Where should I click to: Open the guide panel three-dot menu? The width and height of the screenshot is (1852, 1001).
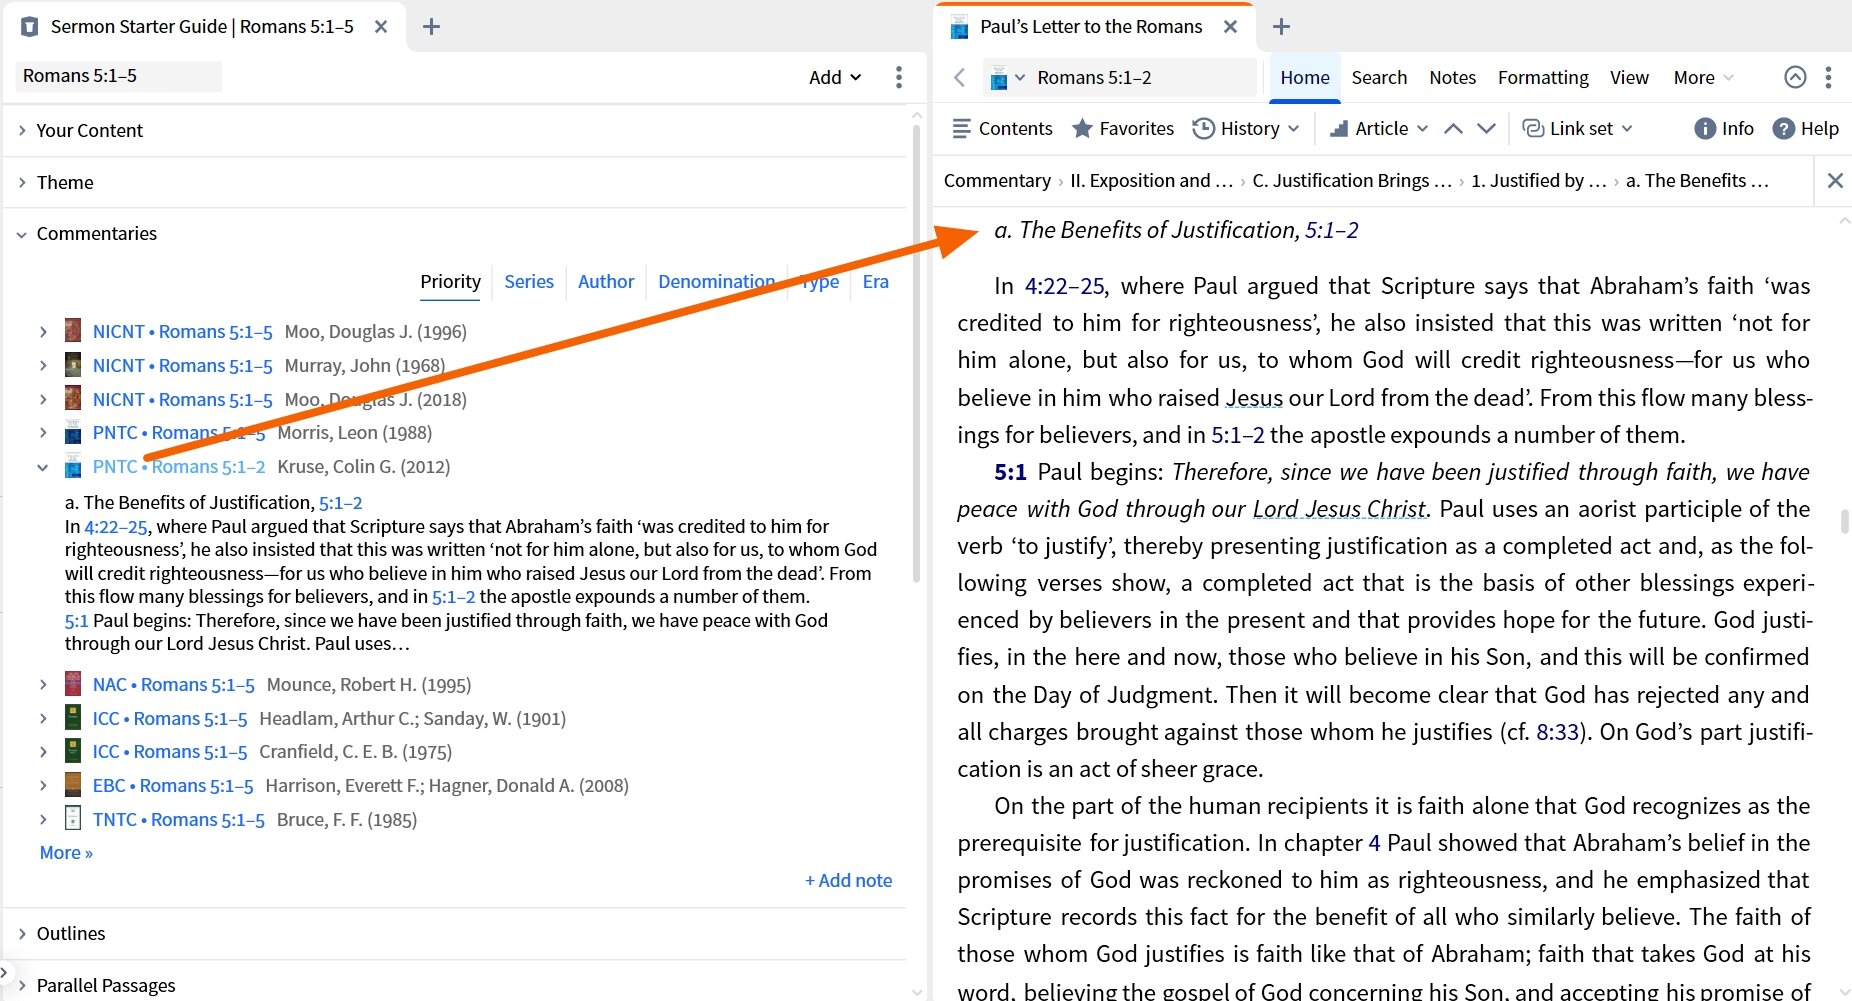point(899,77)
